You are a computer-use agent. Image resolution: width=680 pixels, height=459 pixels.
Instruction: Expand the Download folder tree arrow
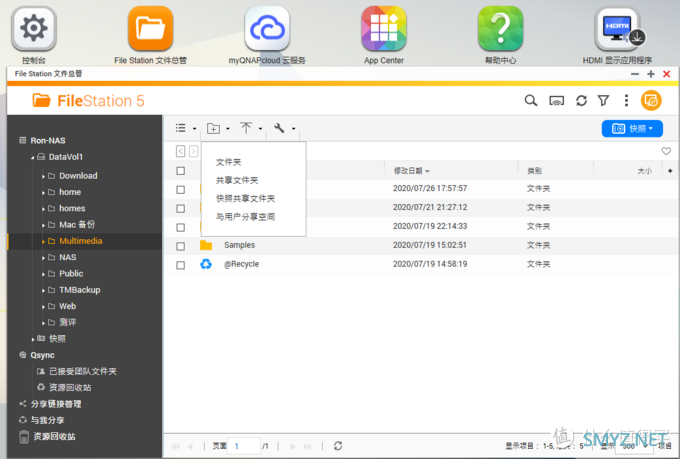(x=43, y=177)
